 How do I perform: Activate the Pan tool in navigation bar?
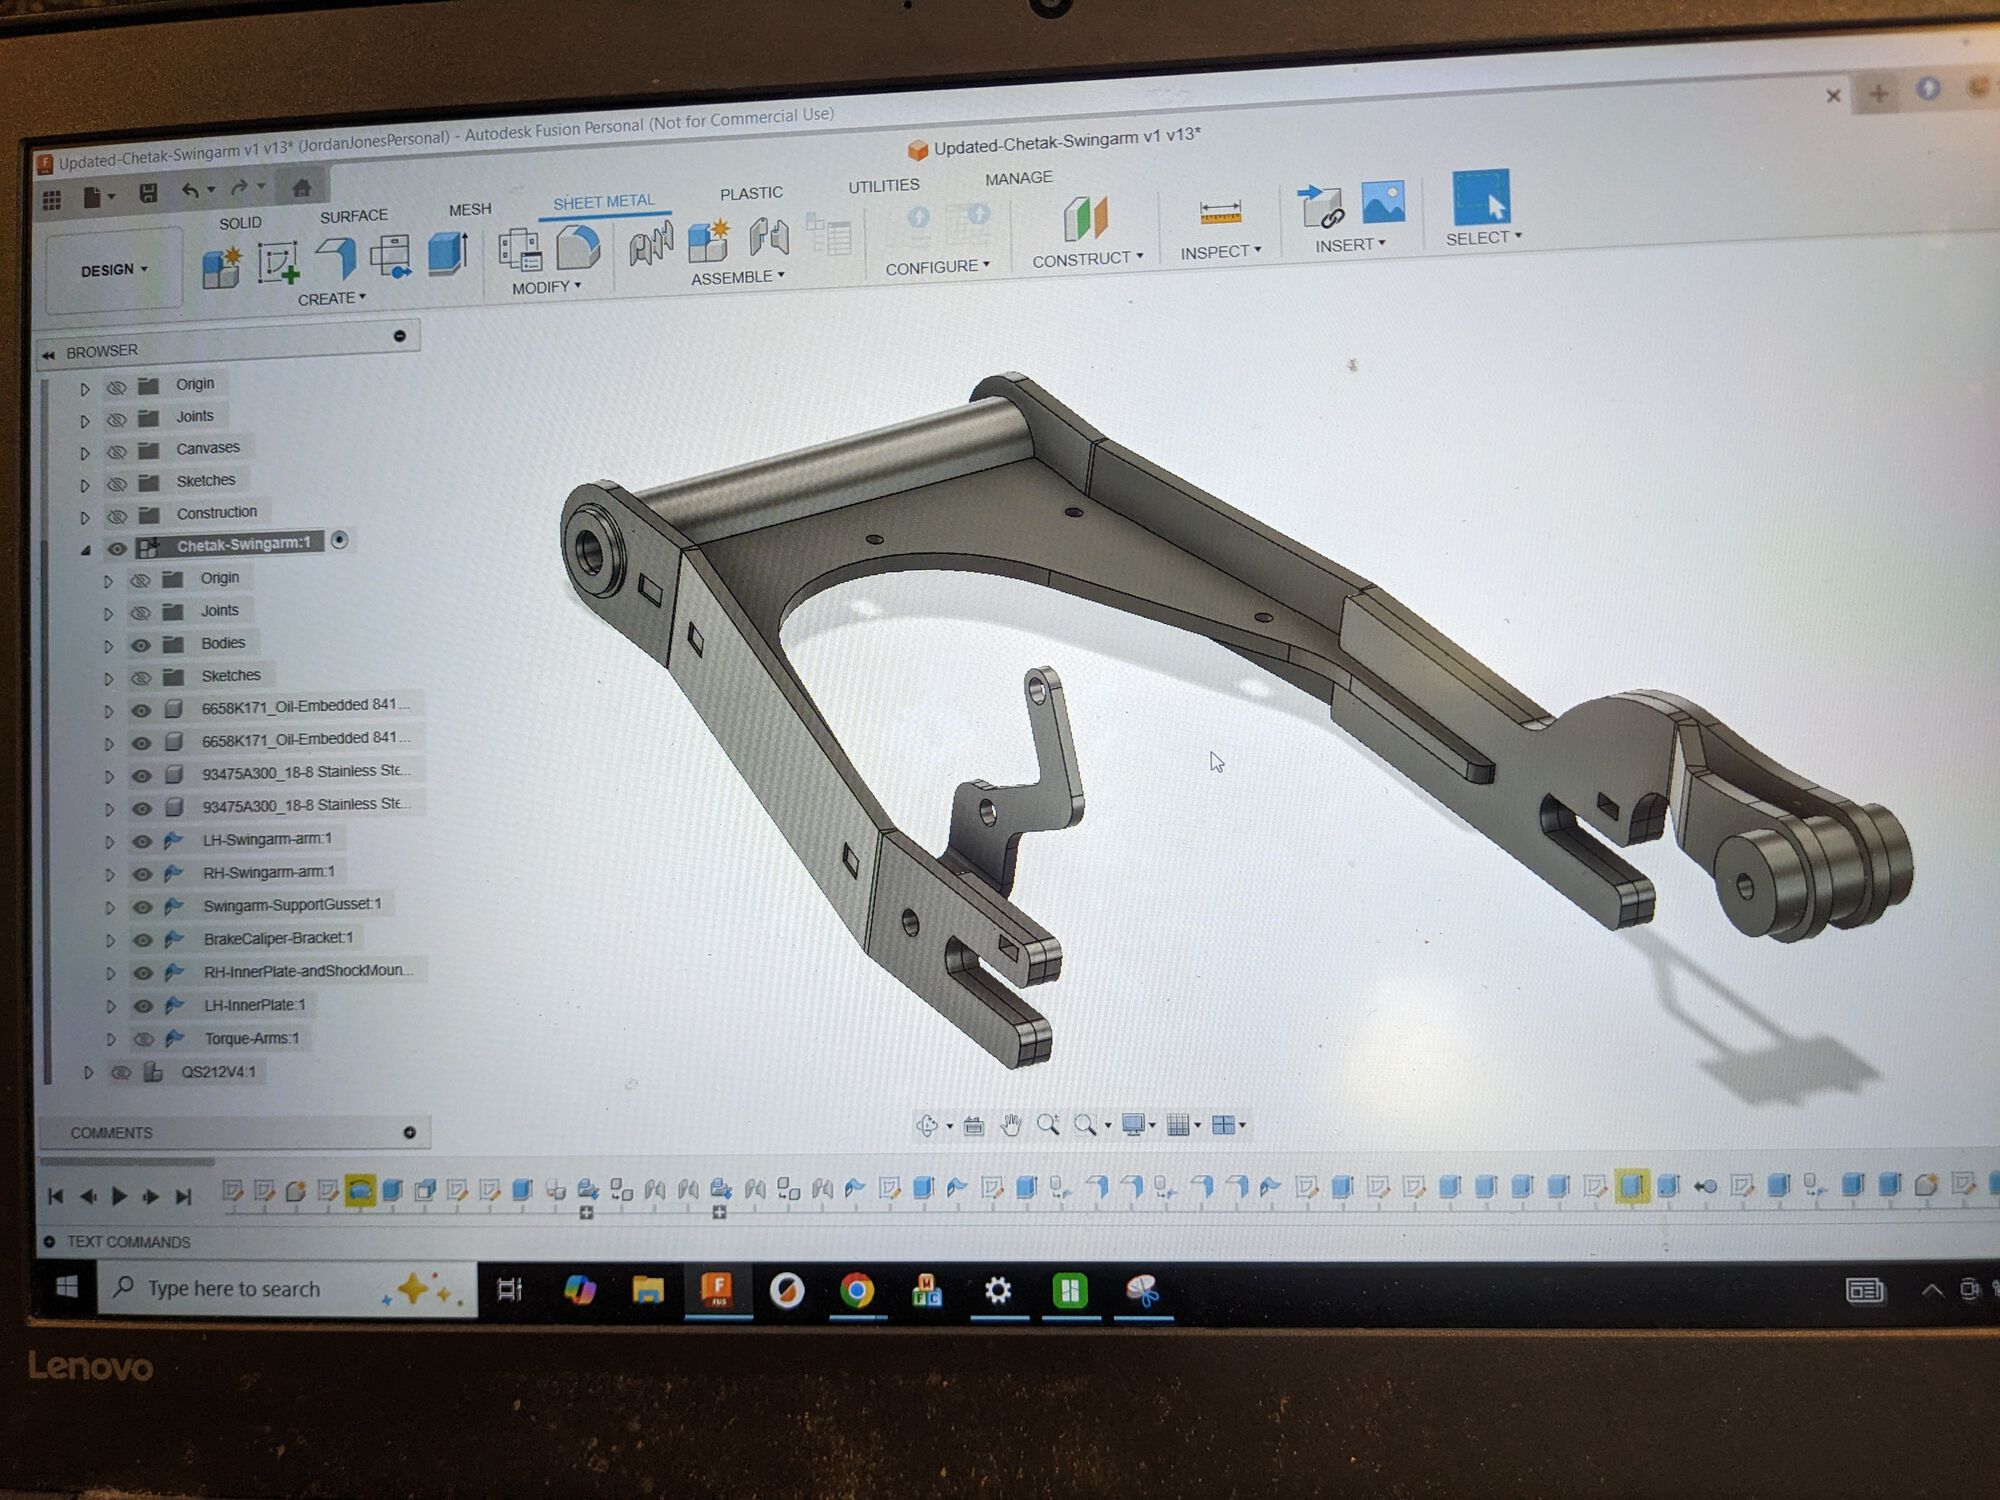pyautogui.click(x=1010, y=1123)
